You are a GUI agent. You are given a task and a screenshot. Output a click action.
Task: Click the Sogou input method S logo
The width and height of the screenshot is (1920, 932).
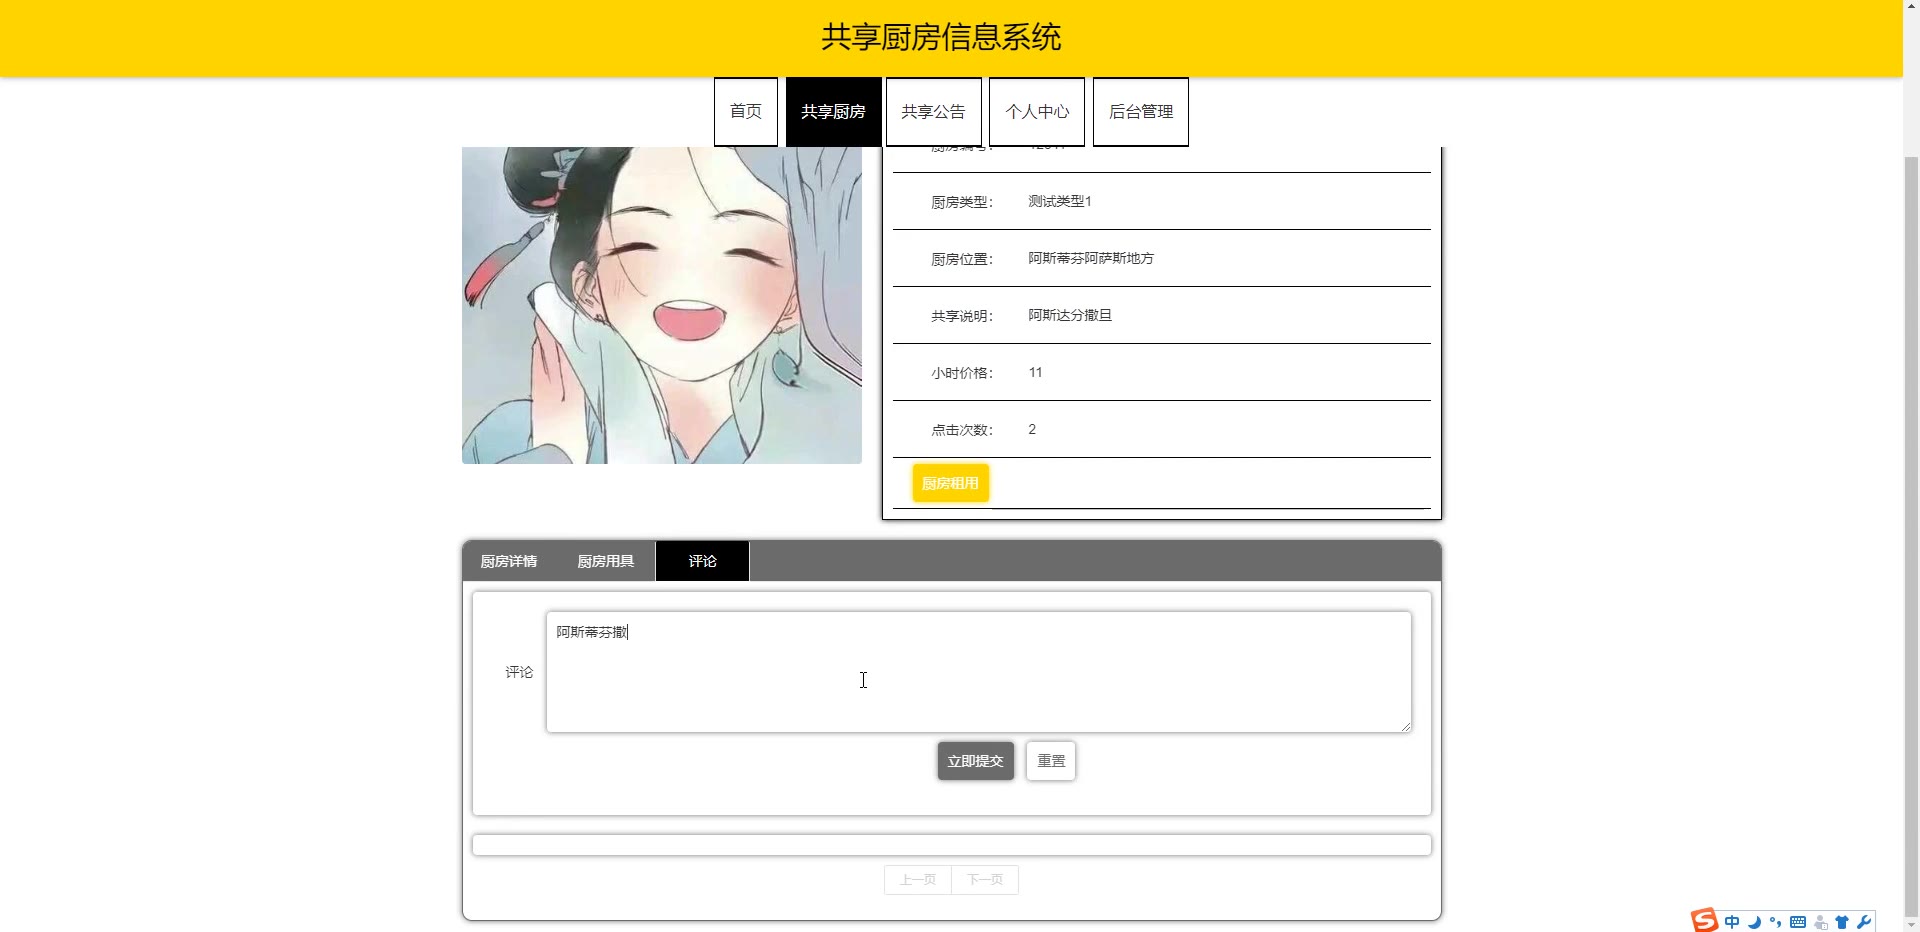click(1704, 920)
